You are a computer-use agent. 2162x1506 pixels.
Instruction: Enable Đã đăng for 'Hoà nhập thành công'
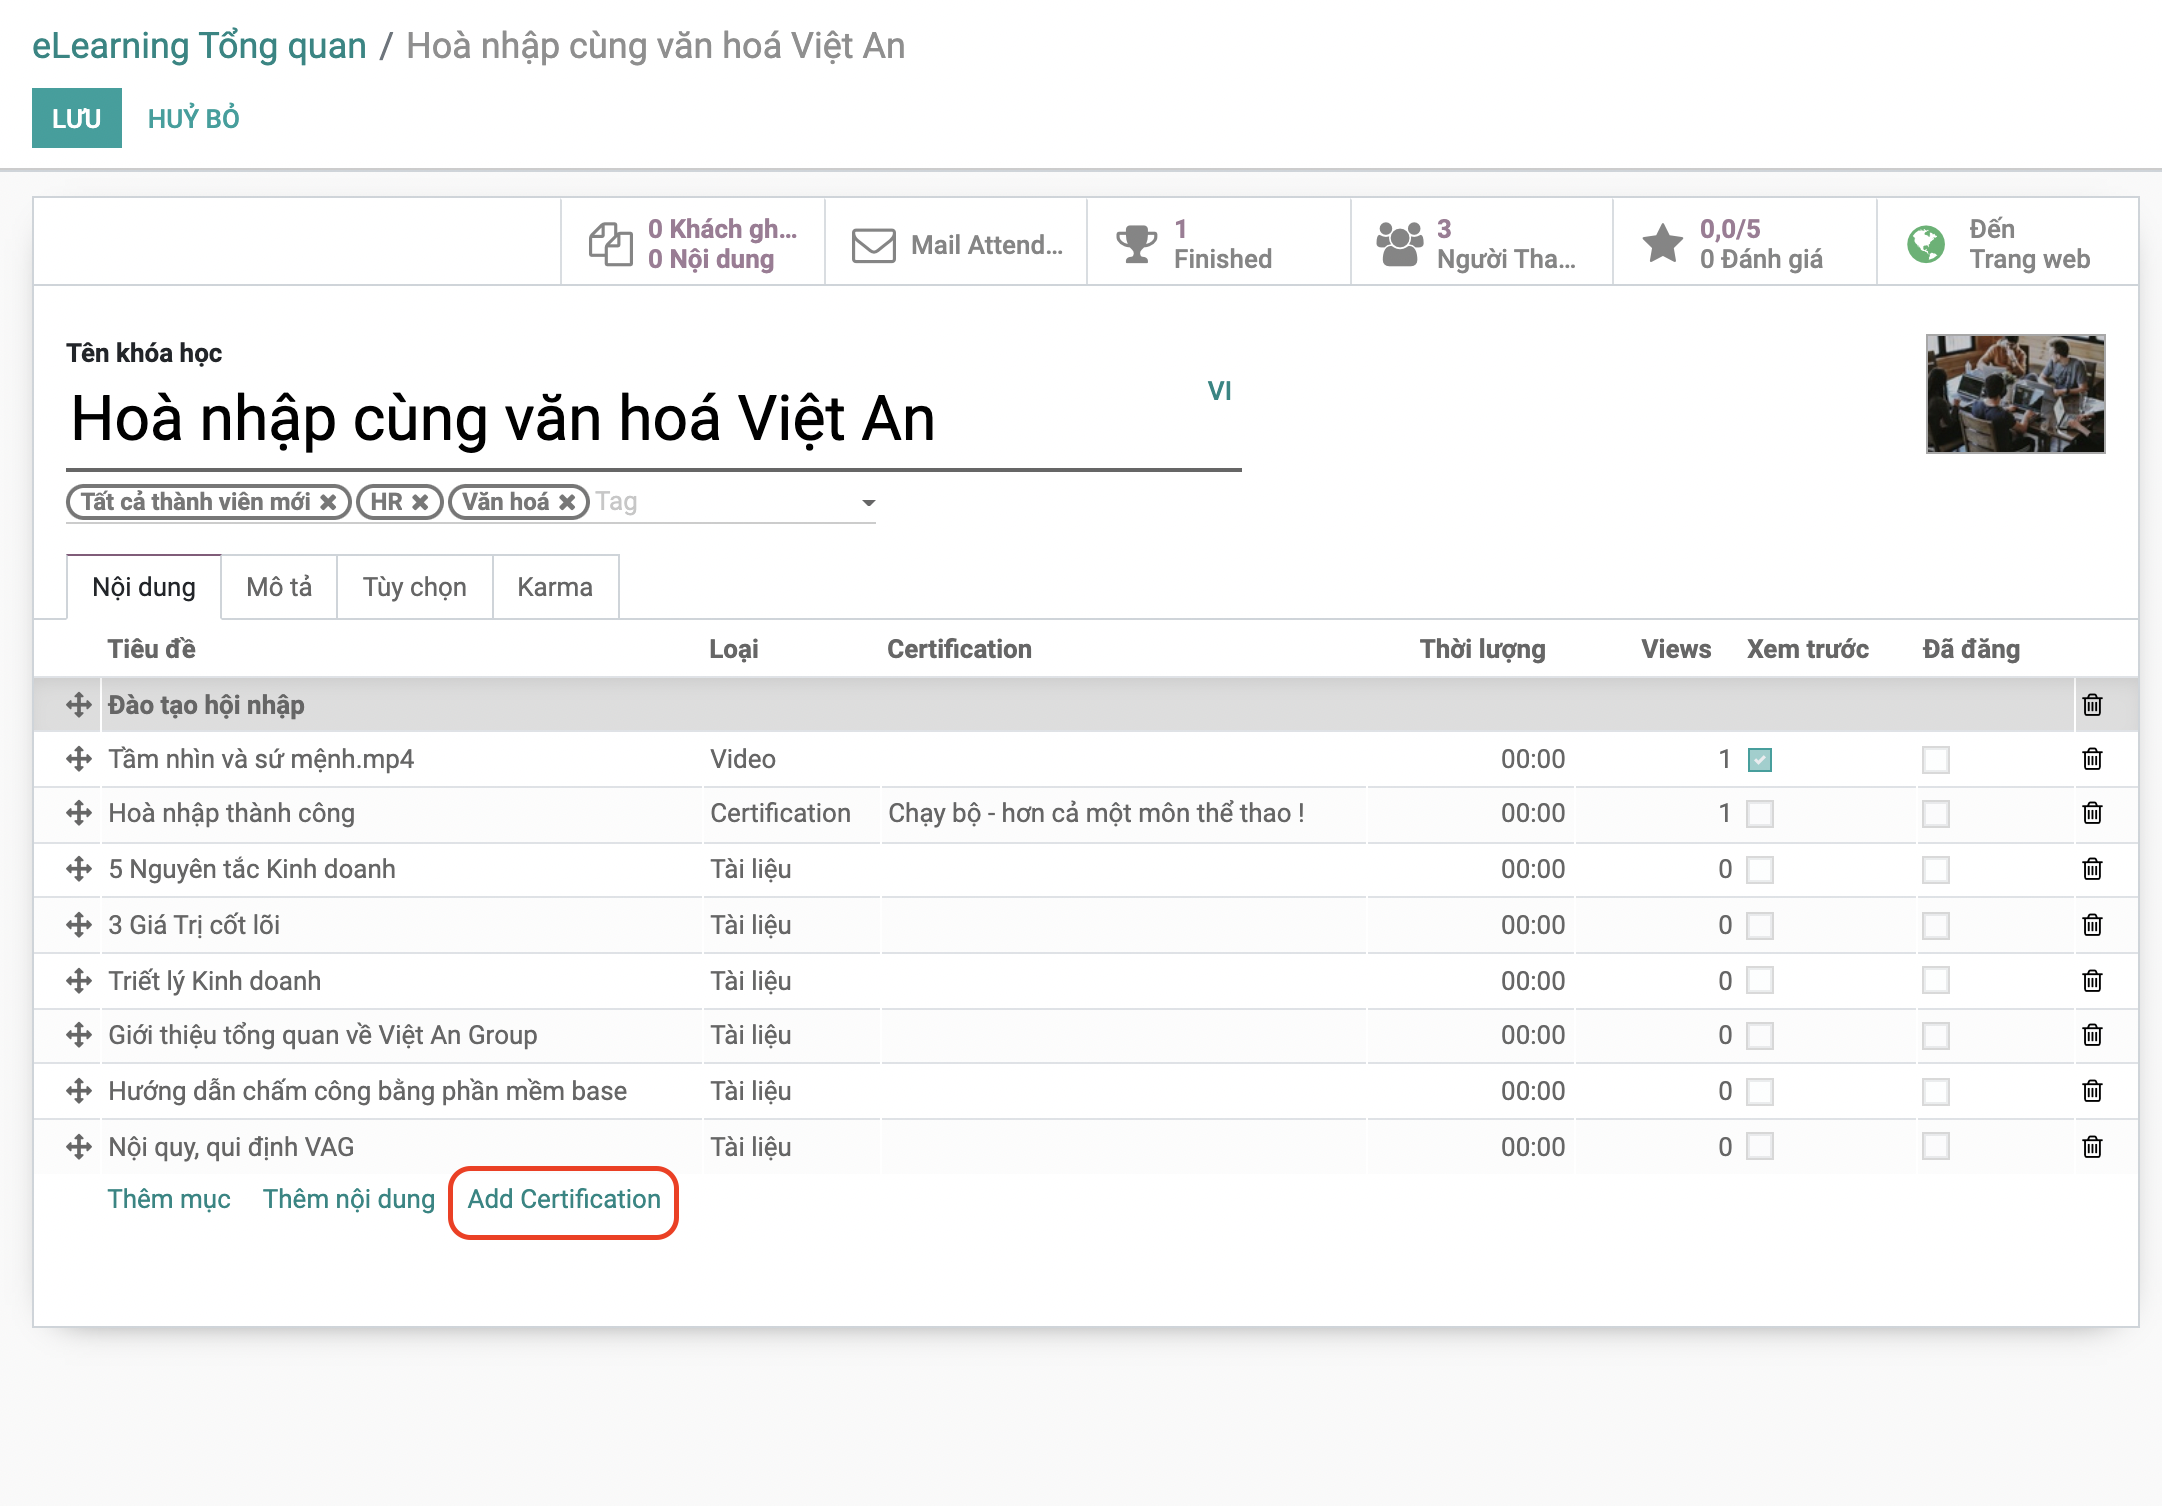pos(1936,814)
